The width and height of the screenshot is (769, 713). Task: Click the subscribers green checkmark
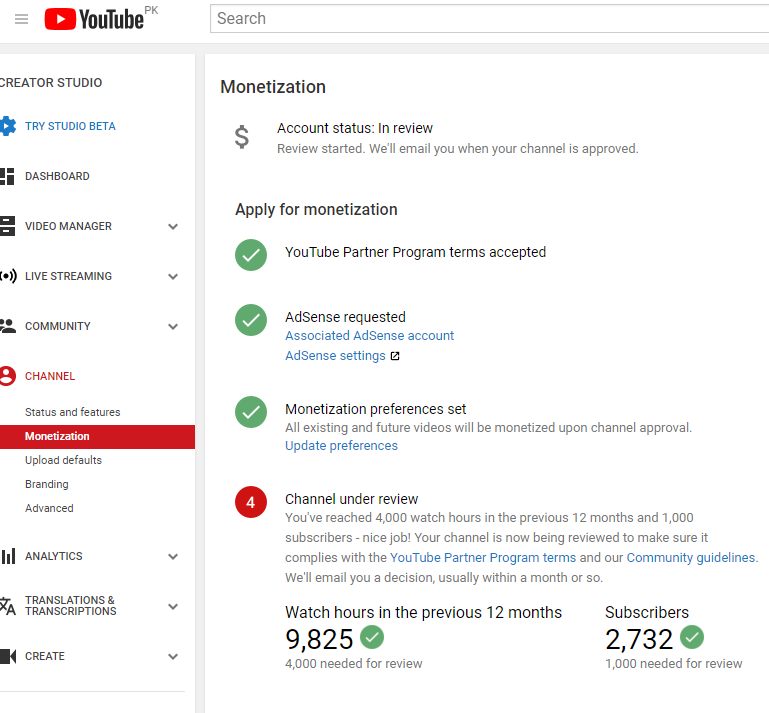(x=692, y=637)
